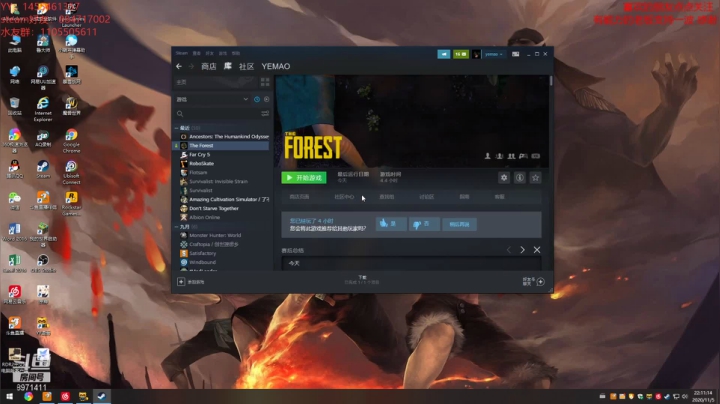Open the Community Hub link
Screen dimensions: 720x404
pos(344,196)
